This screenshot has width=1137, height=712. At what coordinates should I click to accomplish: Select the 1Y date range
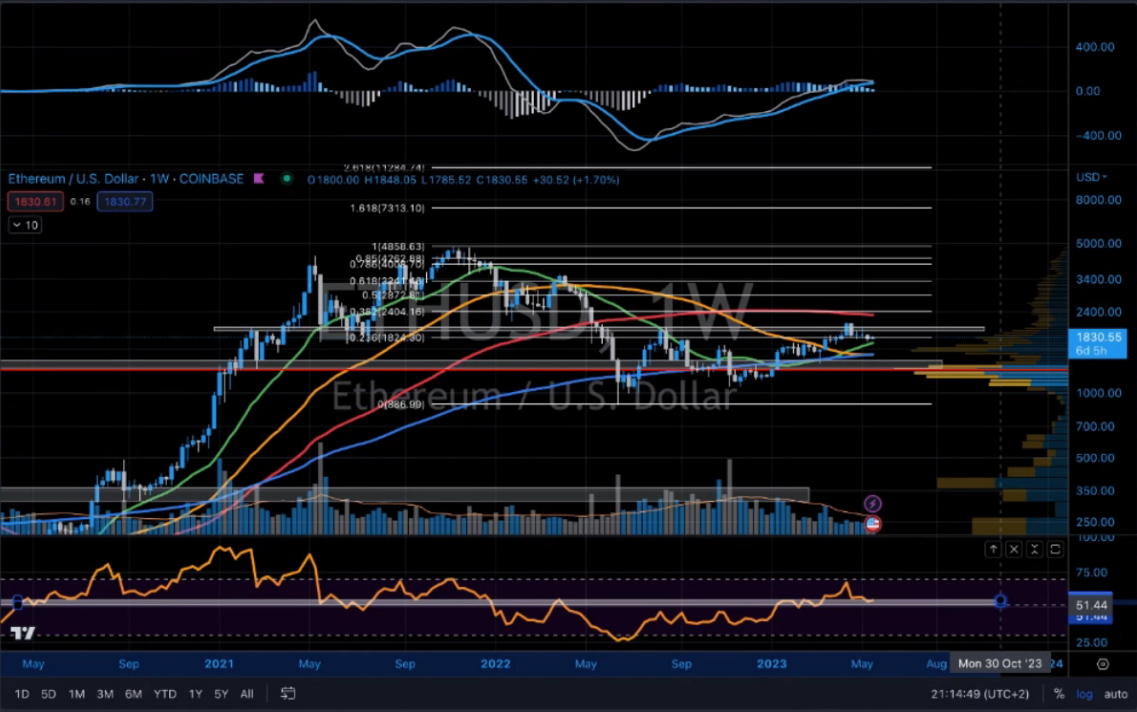(x=196, y=693)
